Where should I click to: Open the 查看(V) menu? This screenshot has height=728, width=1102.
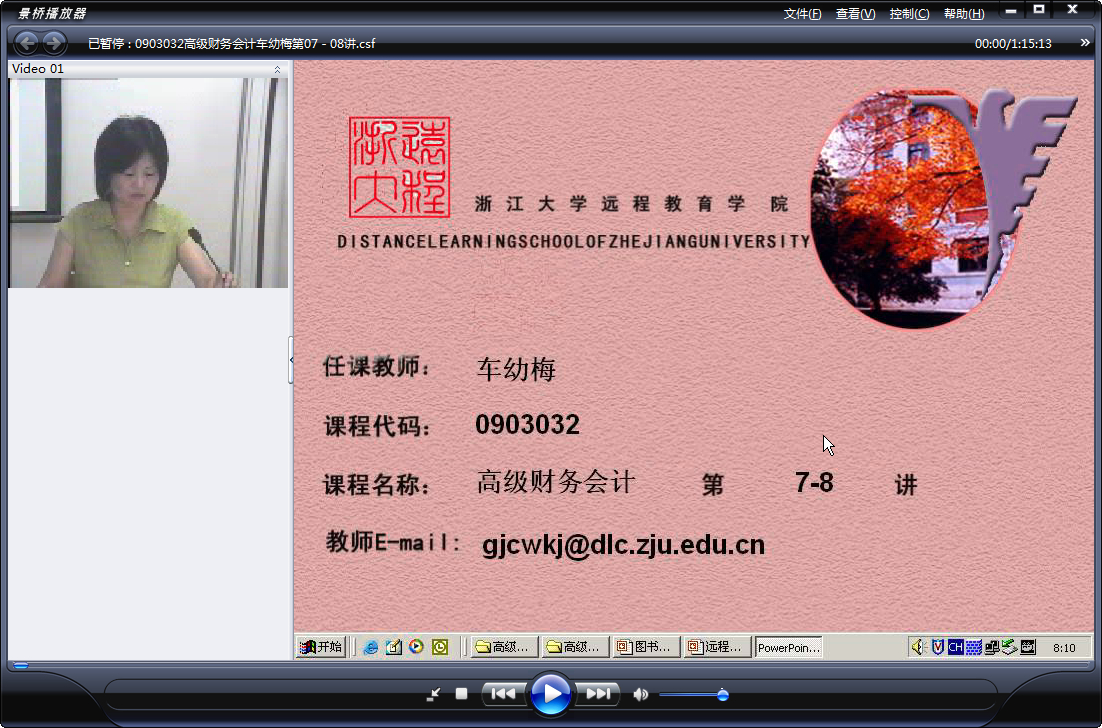click(855, 13)
